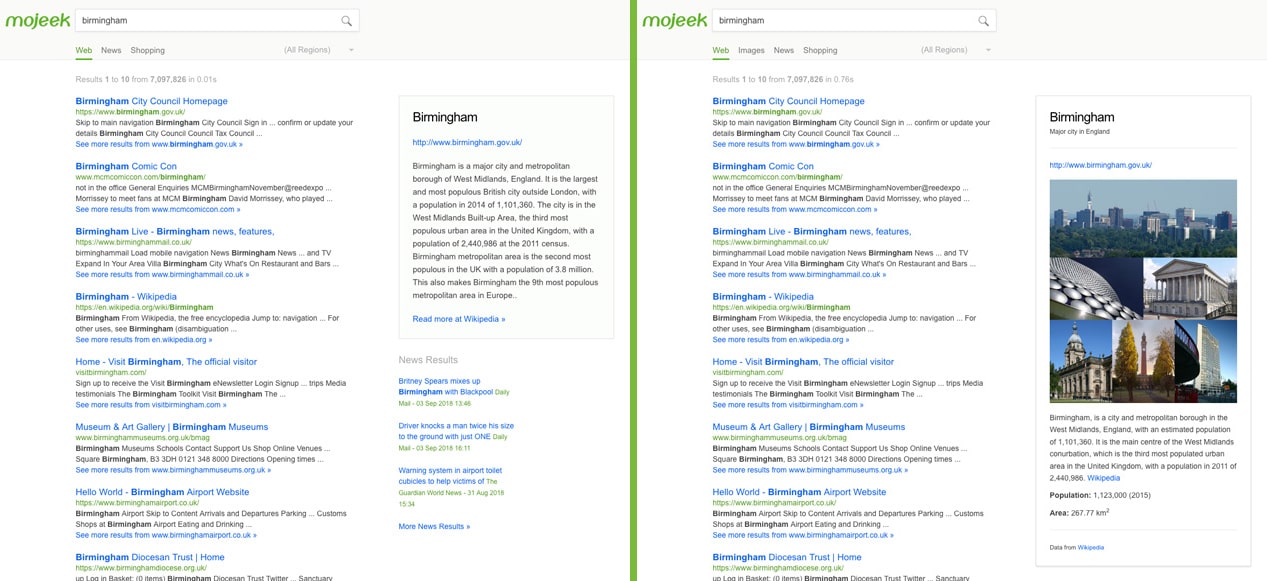Open Birmingham Airport Website result on left page
1267x581 pixels.
tap(162, 492)
